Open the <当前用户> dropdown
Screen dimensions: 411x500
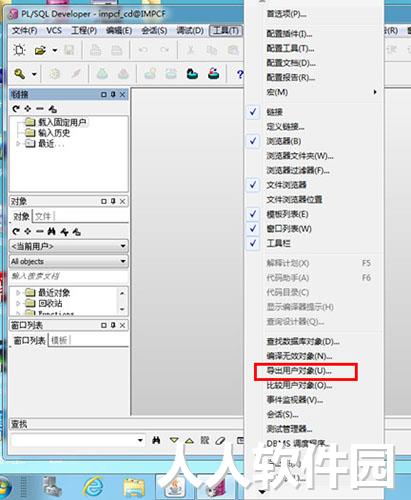coord(69,246)
